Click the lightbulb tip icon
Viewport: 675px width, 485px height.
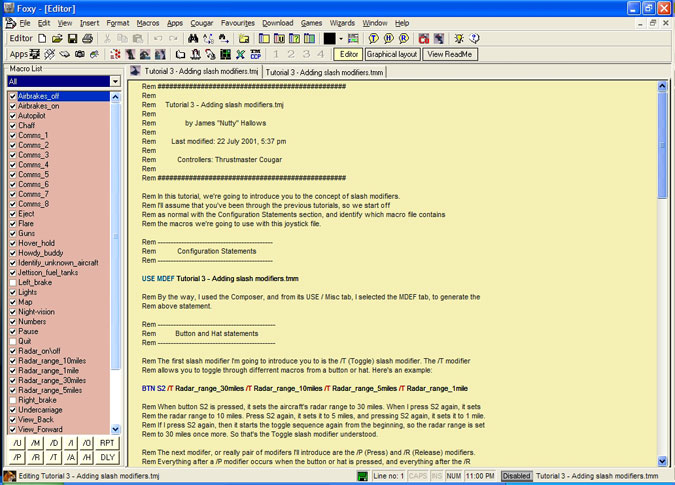tap(459, 39)
